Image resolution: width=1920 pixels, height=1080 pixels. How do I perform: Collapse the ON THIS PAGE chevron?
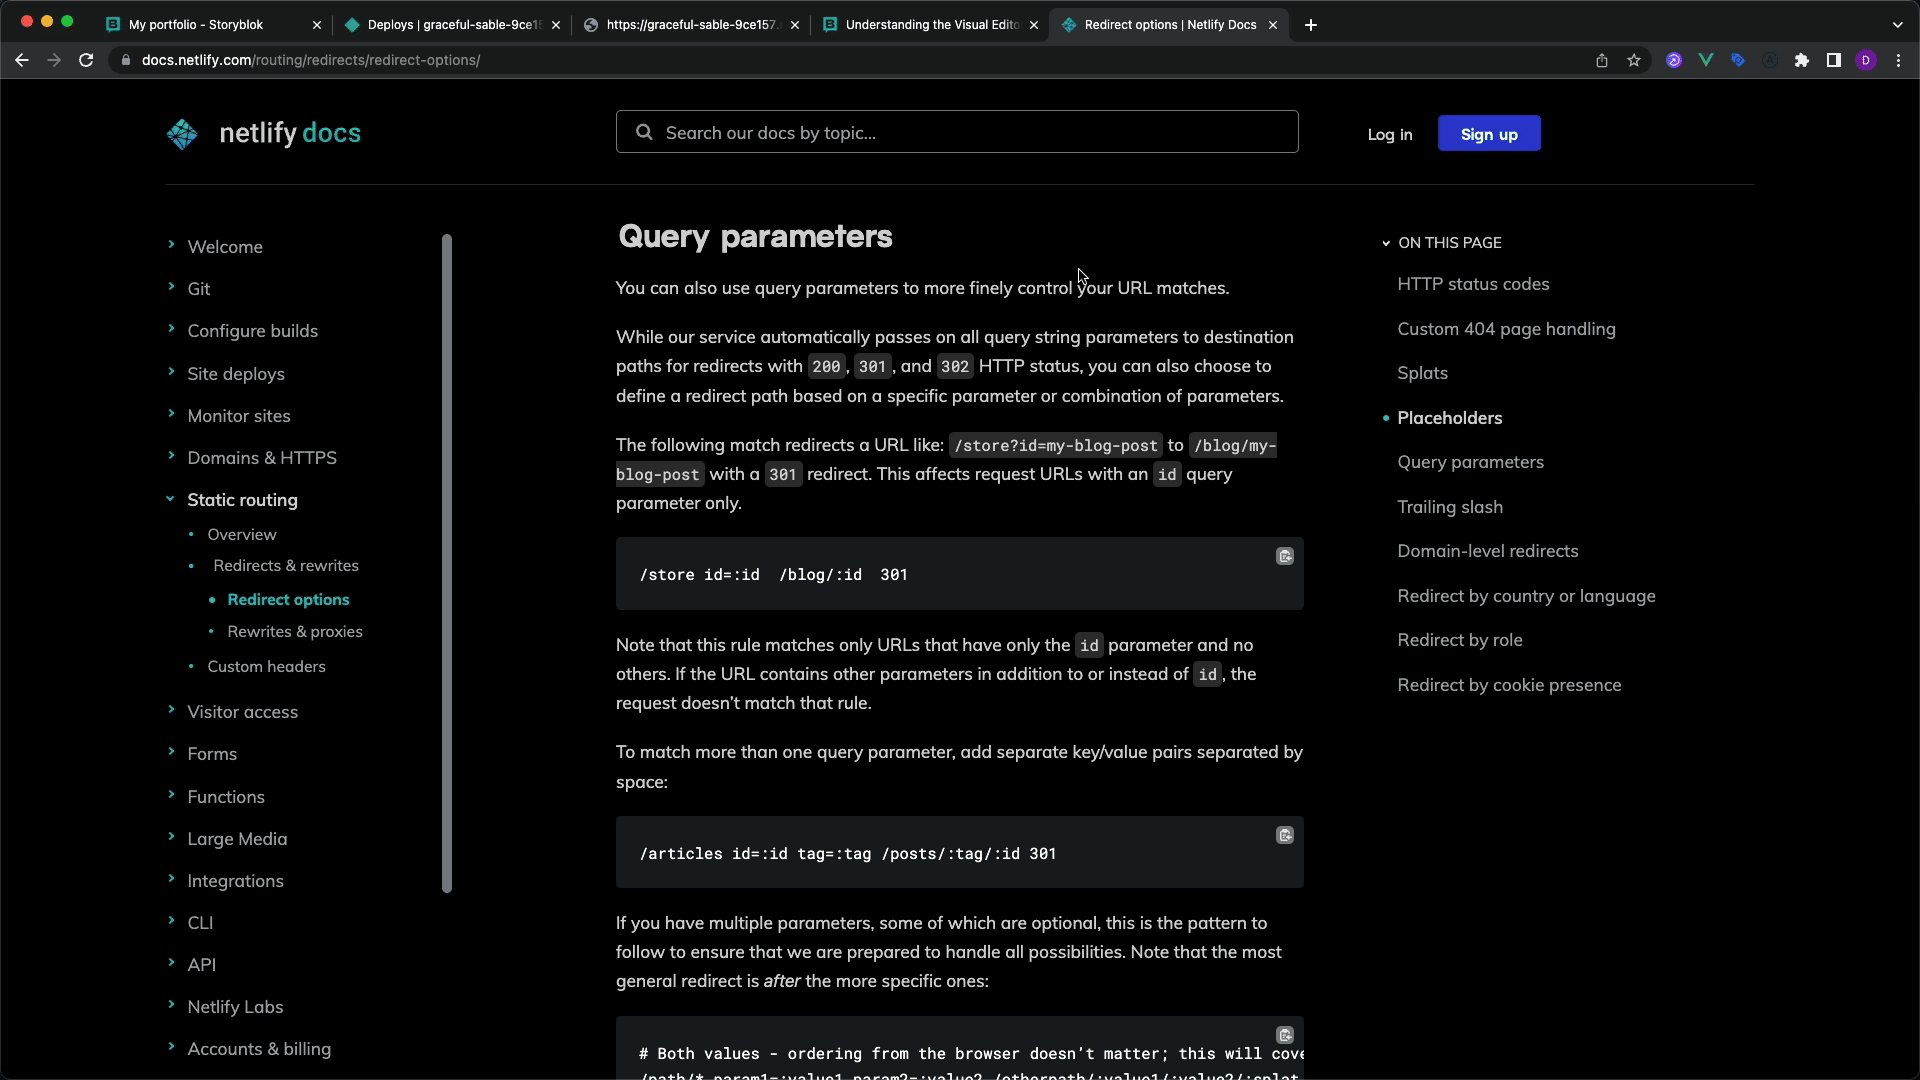pyautogui.click(x=1386, y=243)
